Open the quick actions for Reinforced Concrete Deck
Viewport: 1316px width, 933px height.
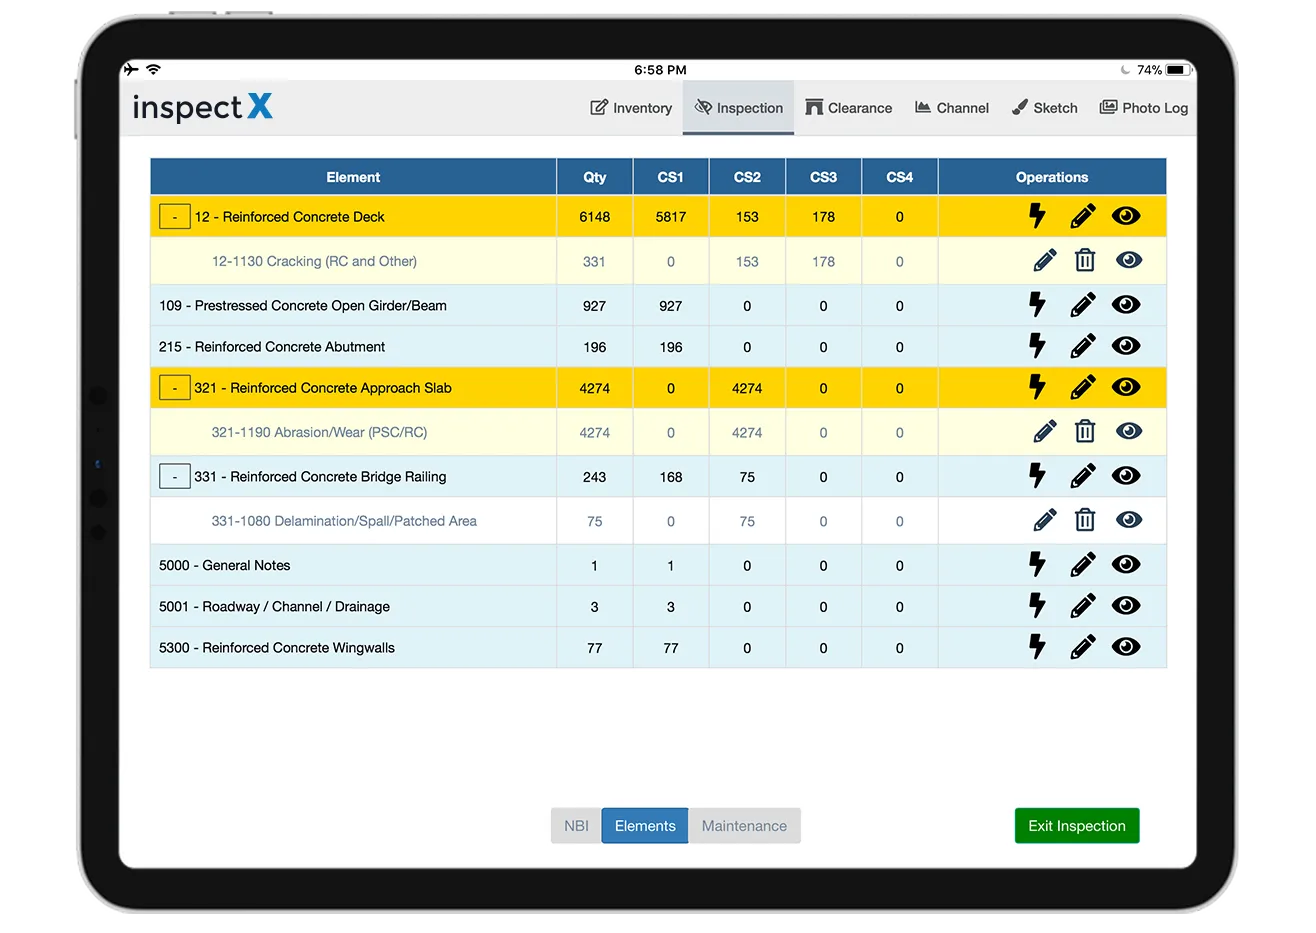coord(1037,216)
